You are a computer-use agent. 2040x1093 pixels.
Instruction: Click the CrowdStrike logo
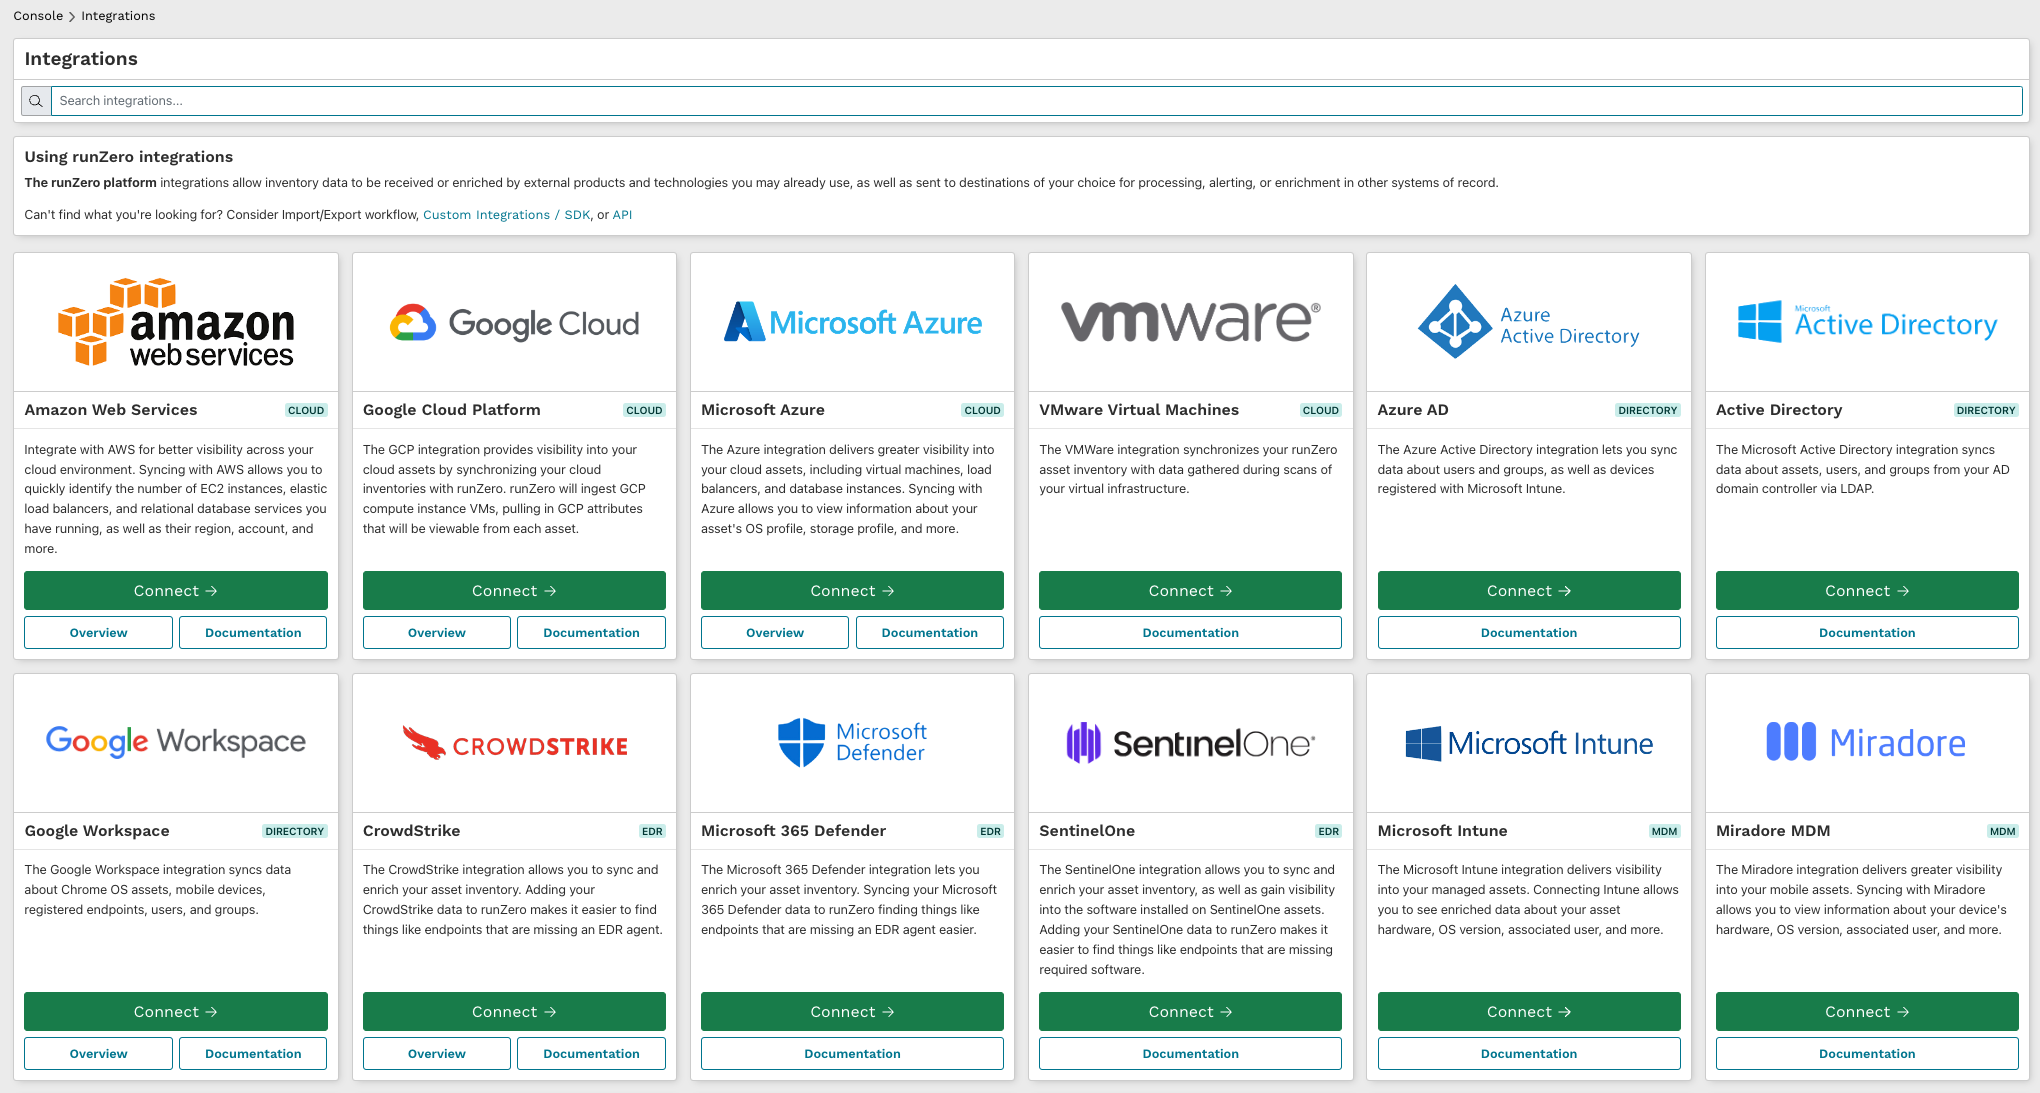514,743
